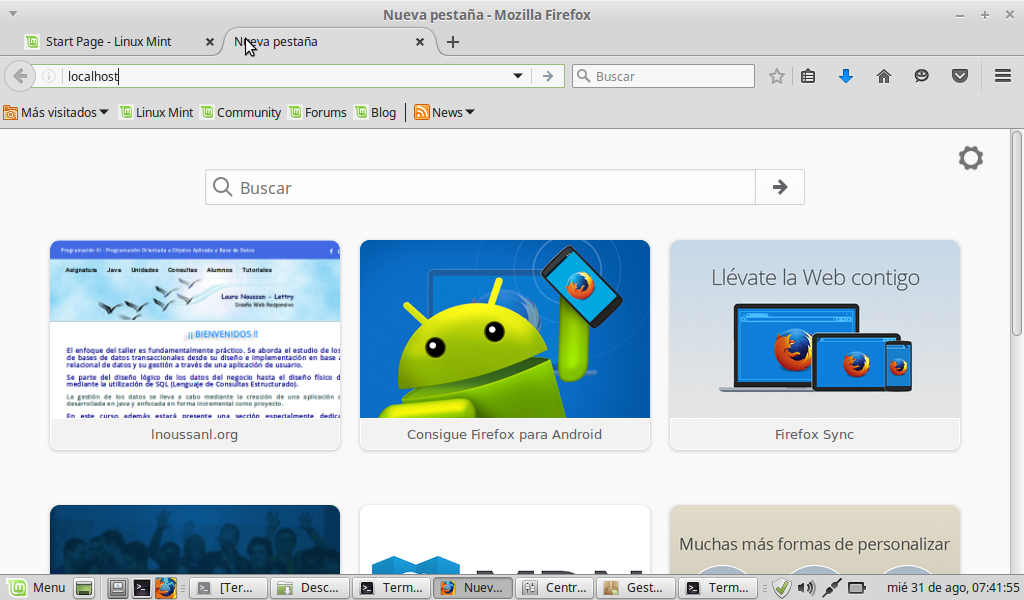1024x600 pixels.
Task: Submit search with the page arrow button
Action: (780, 187)
